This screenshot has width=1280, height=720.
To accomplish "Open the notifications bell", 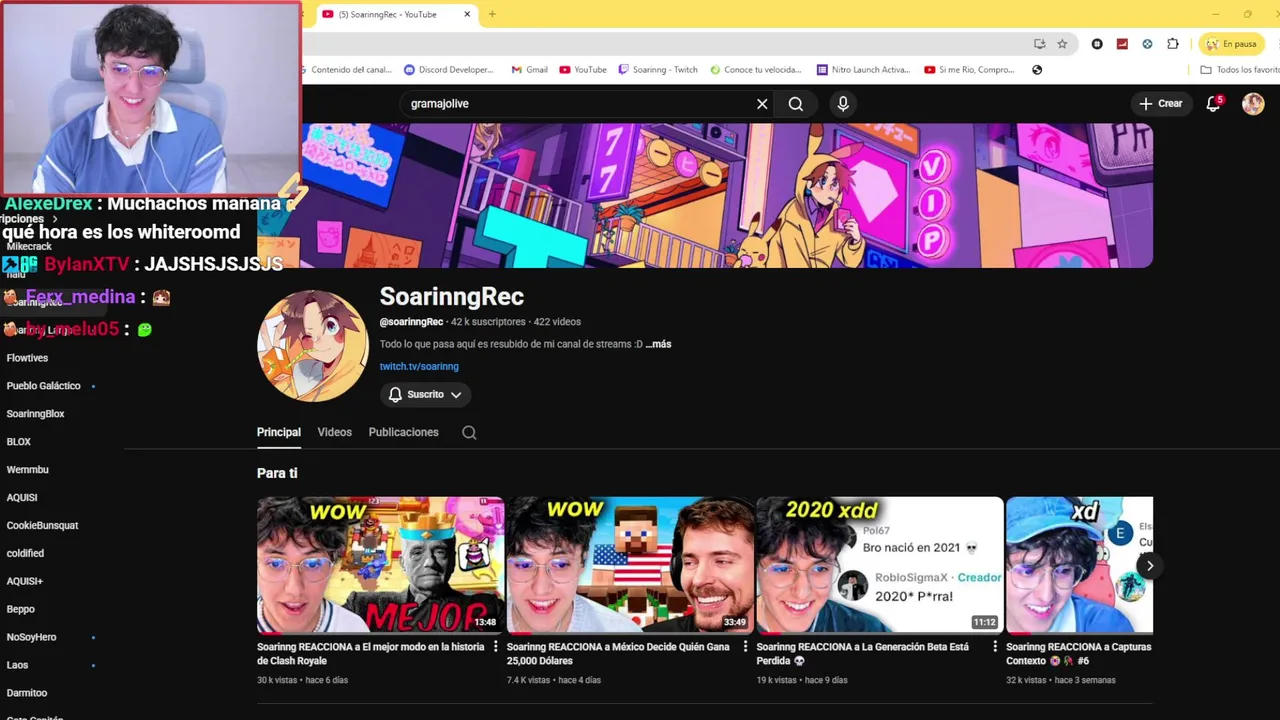I will click(x=1213, y=104).
